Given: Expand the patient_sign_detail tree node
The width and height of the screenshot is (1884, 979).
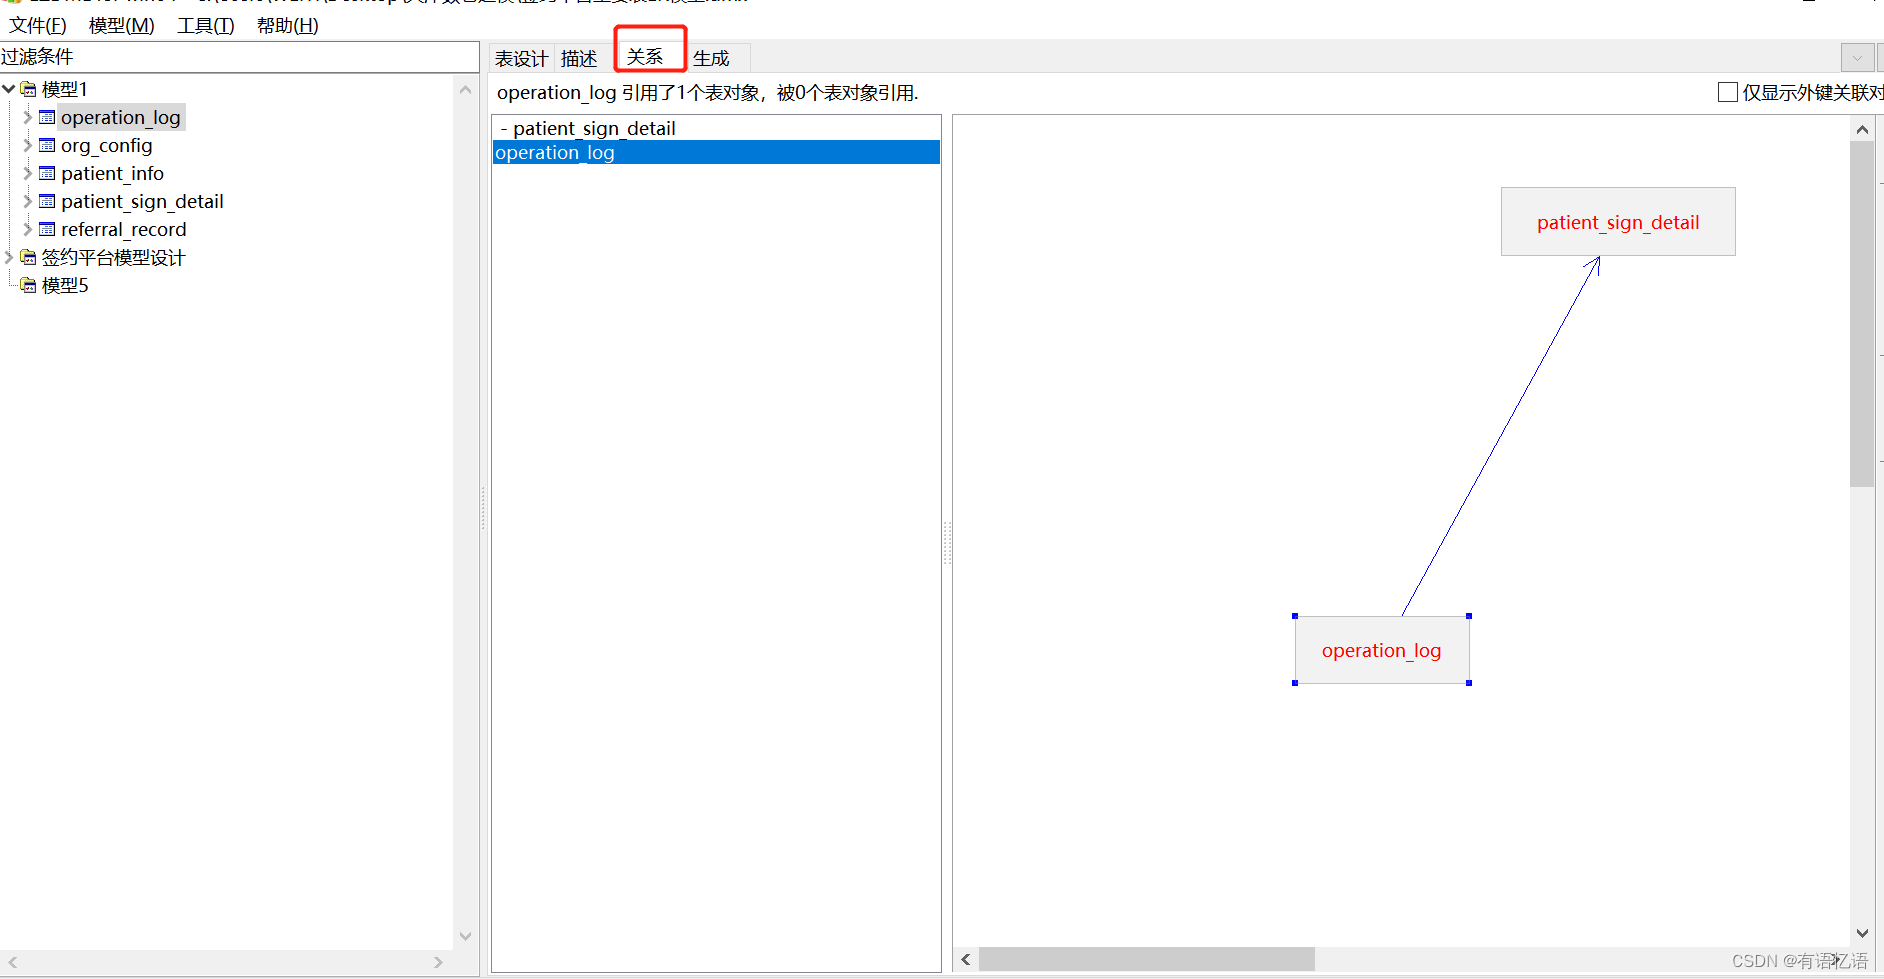Looking at the screenshot, I should 27,201.
